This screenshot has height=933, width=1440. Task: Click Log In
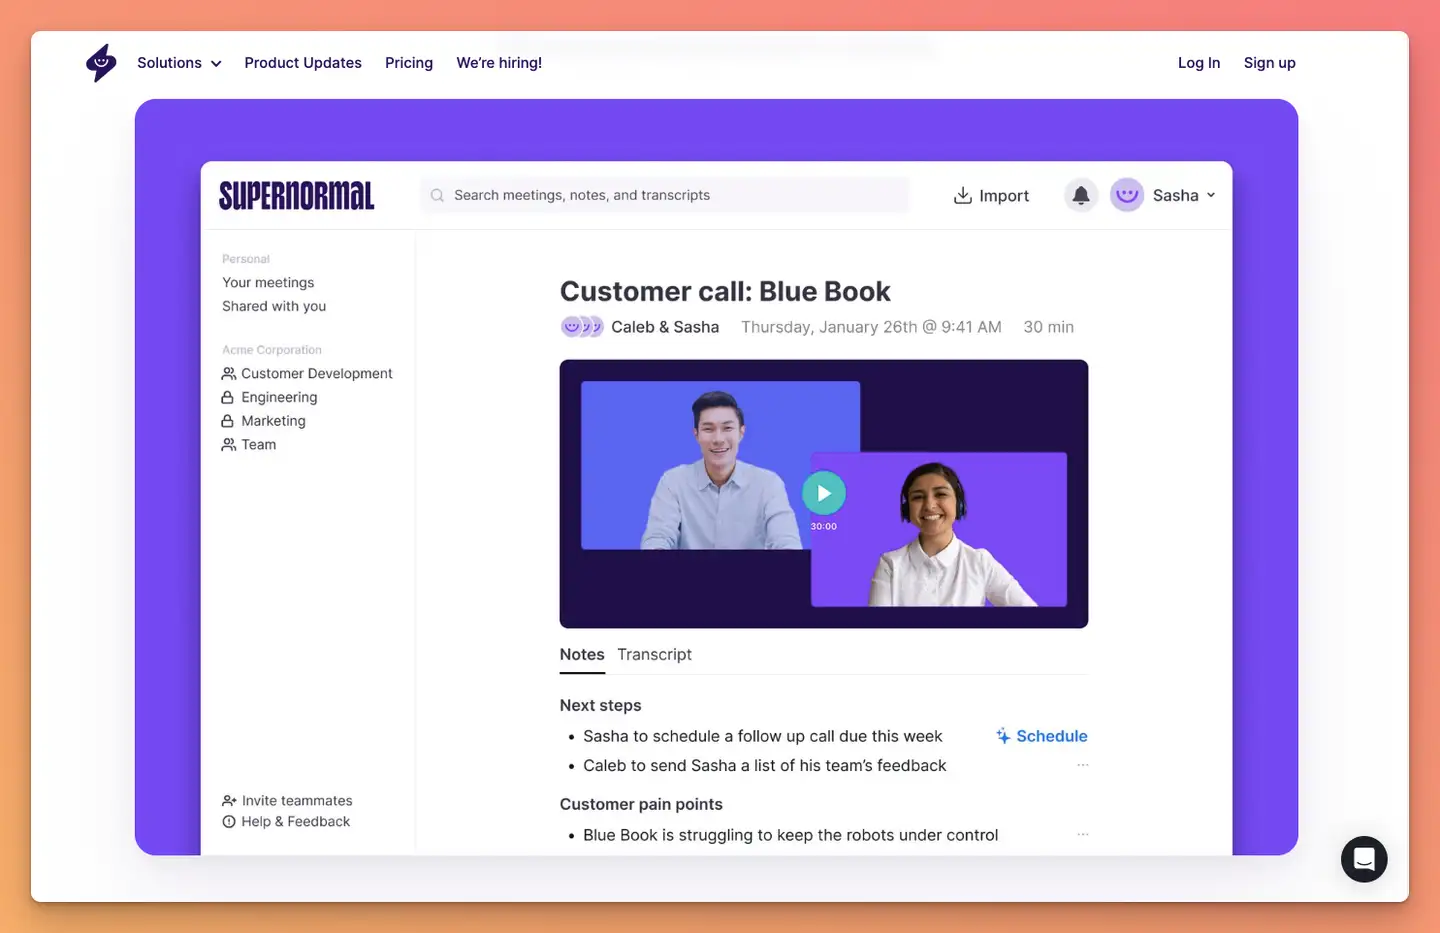click(1199, 63)
